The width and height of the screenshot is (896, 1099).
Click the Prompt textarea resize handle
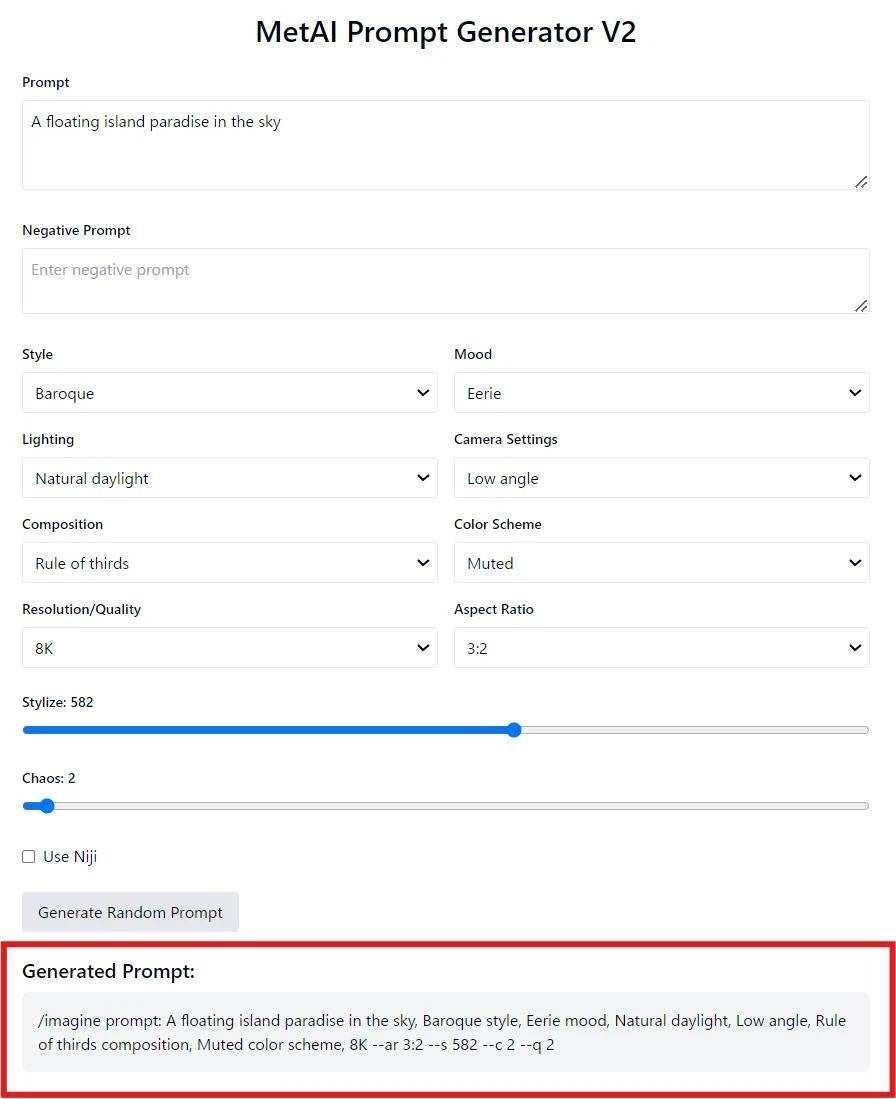point(861,182)
